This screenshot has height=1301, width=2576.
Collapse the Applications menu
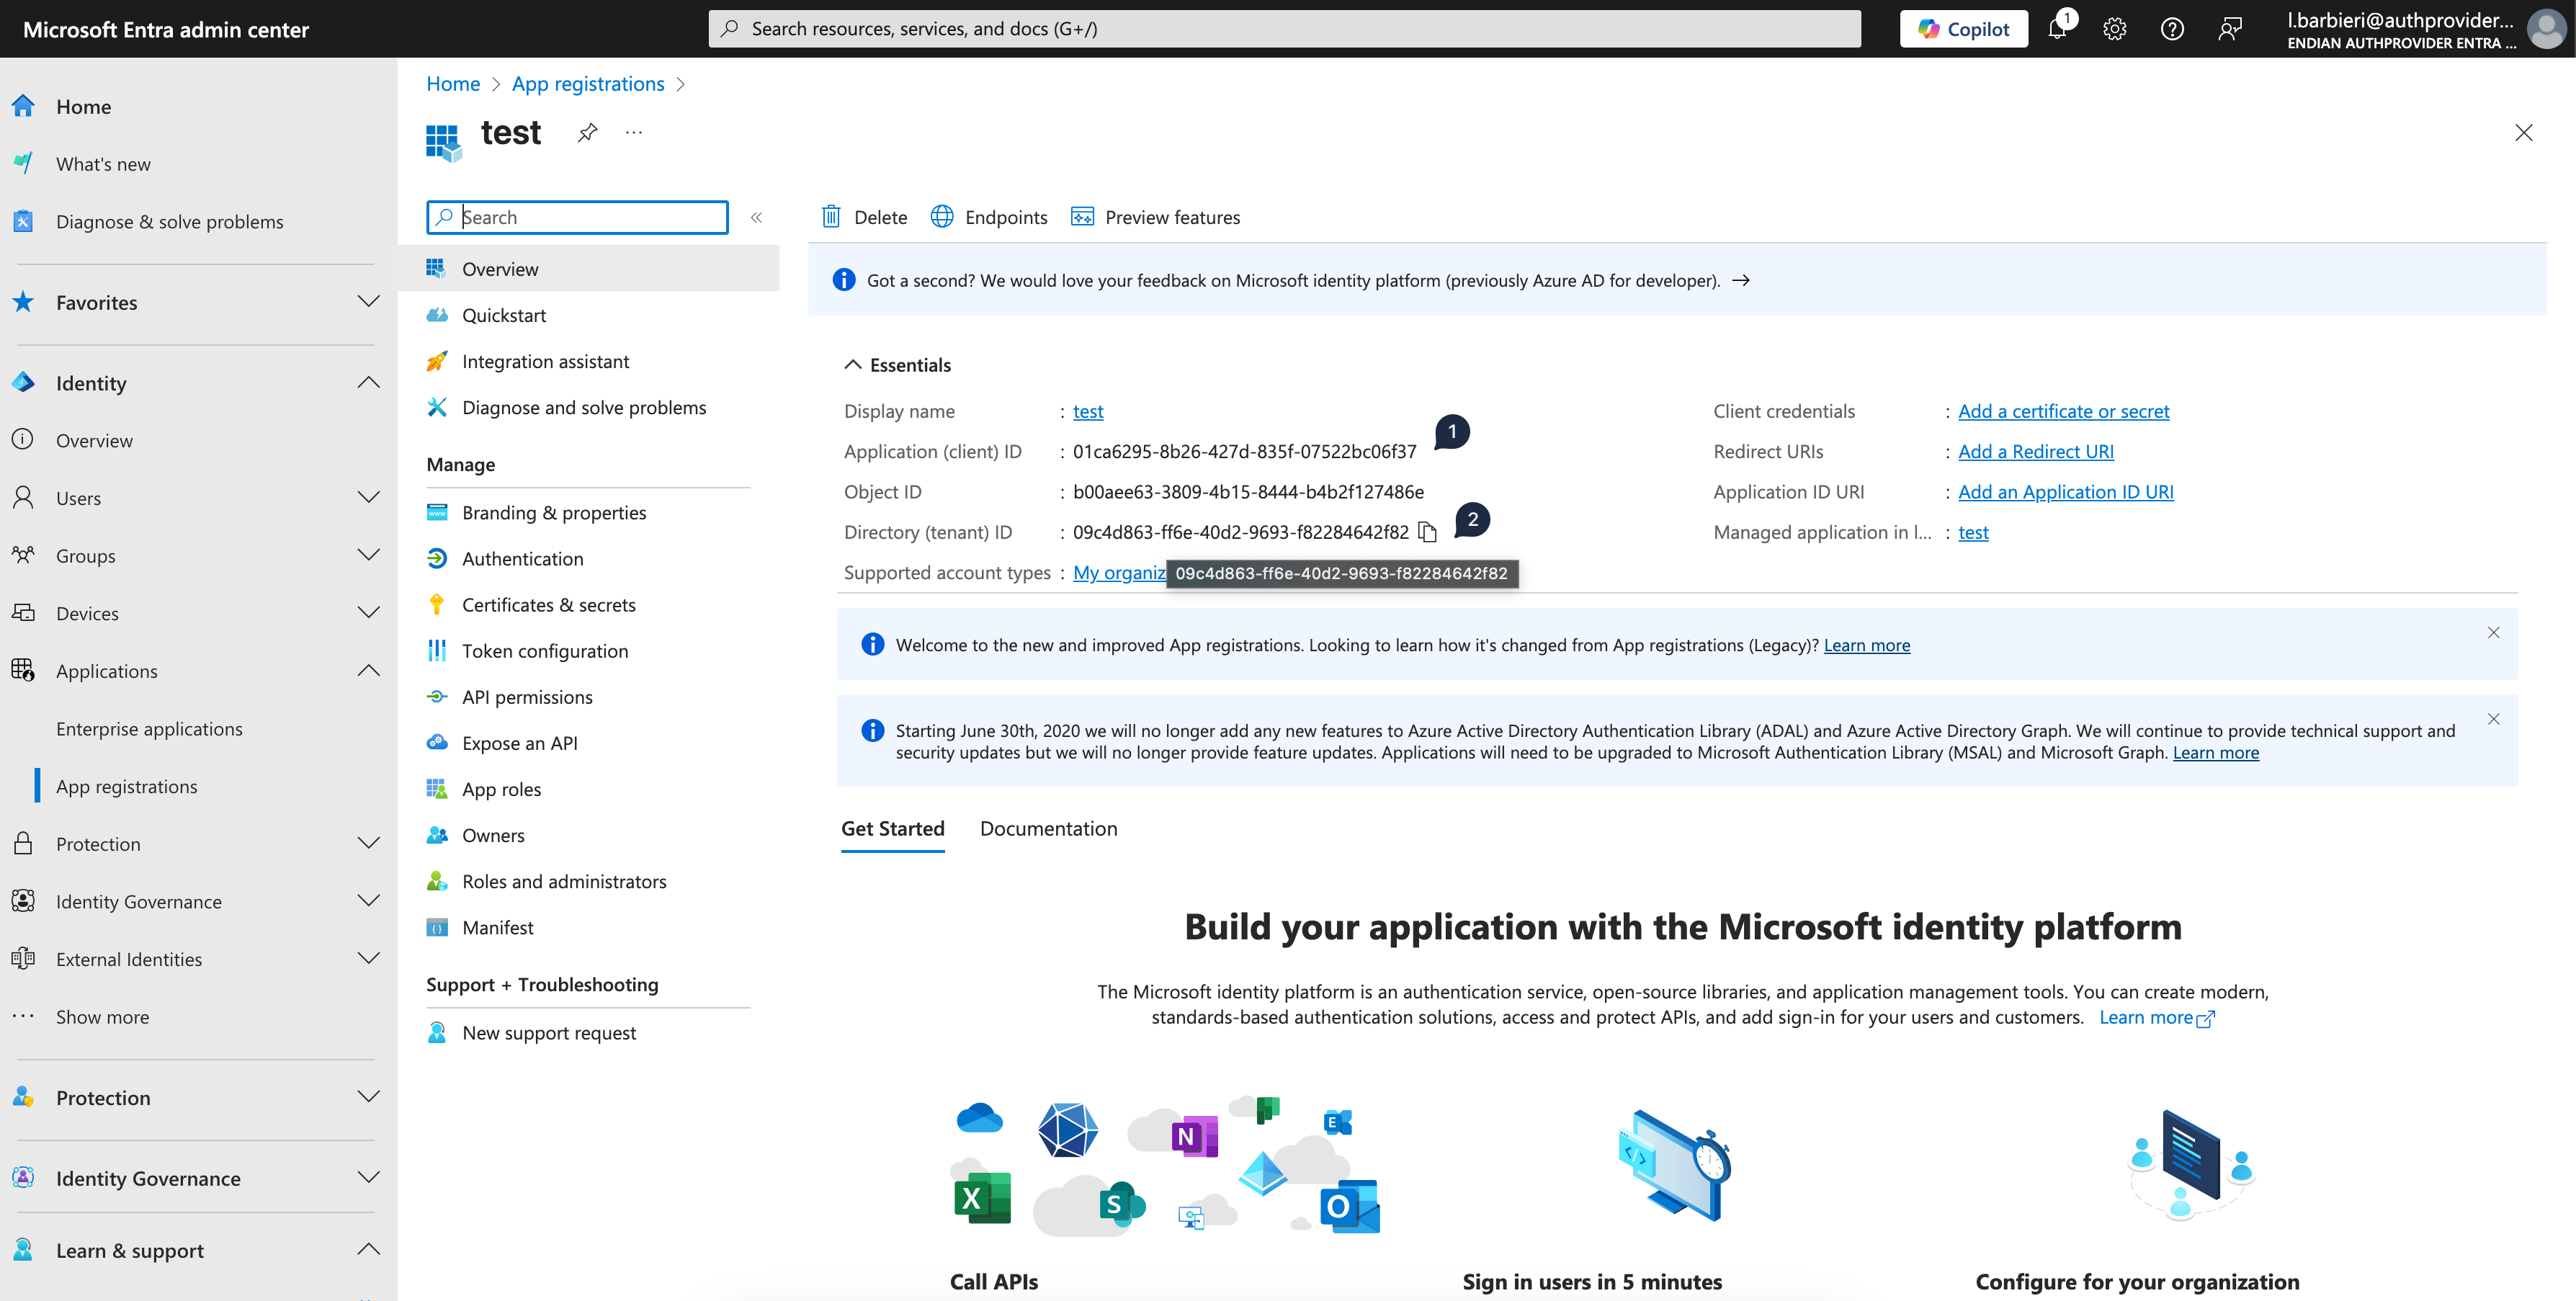[x=369, y=671]
